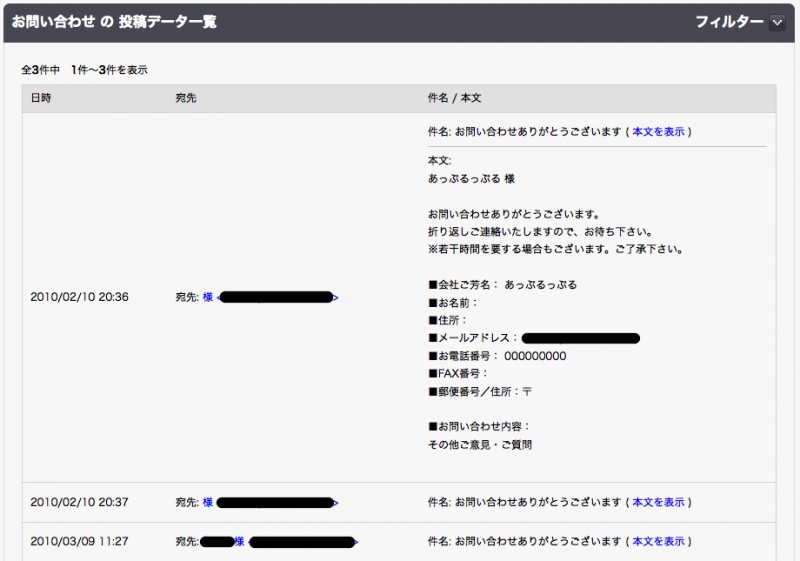800x561 pixels.
Task: Show body text for the 20:37 message
Action: click(658, 502)
